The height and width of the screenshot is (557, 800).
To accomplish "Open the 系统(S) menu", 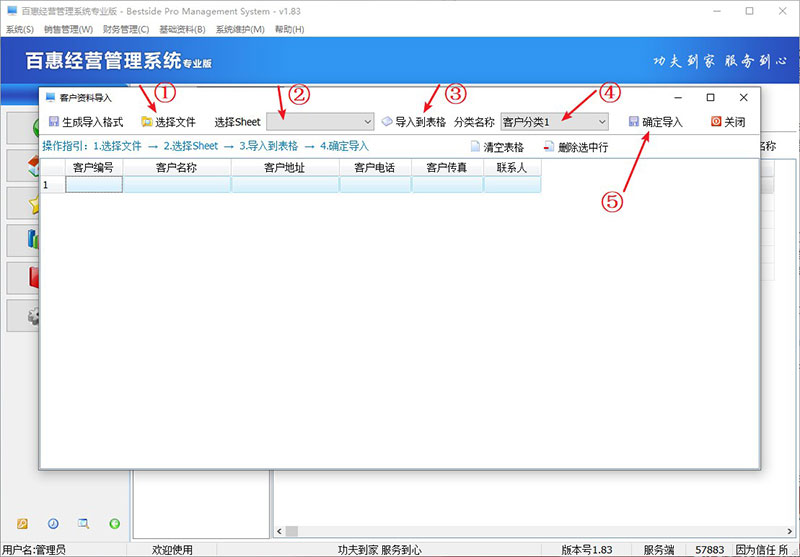I will (x=19, y=29).
